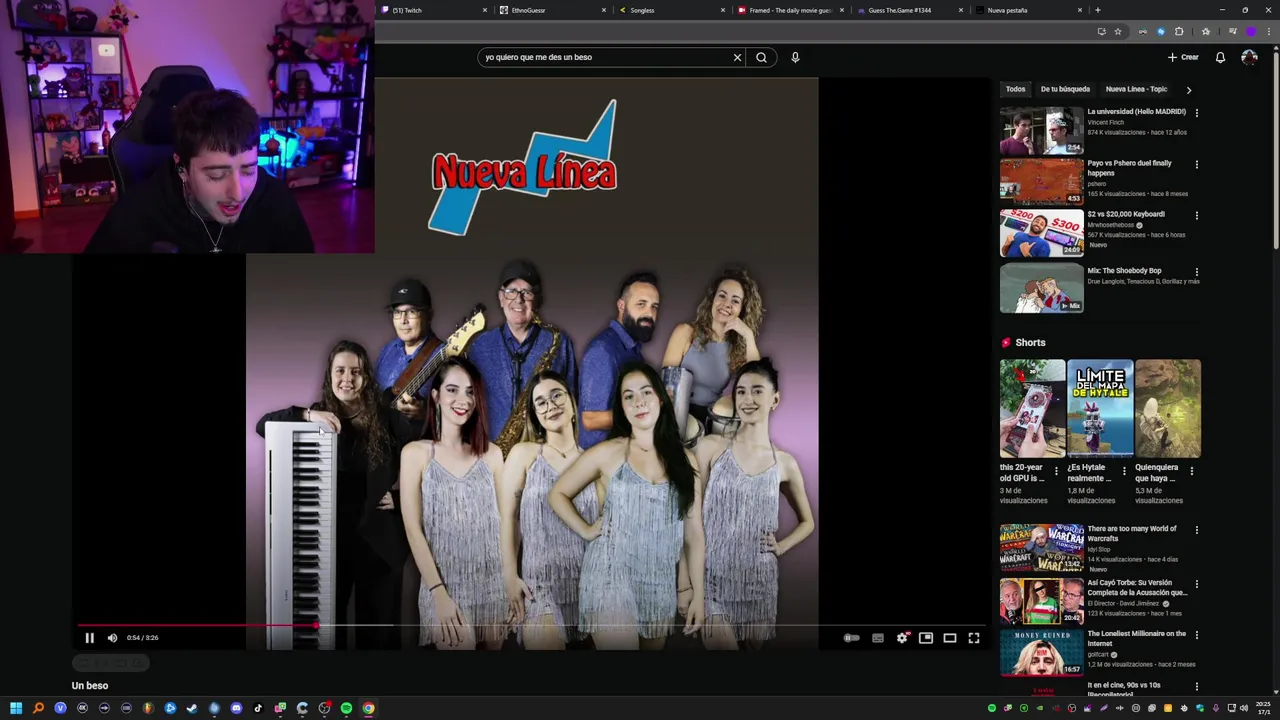Viewport: 1280px width, 720px height.
Task: Open the browser media control icon
Action: [1232, 32]
